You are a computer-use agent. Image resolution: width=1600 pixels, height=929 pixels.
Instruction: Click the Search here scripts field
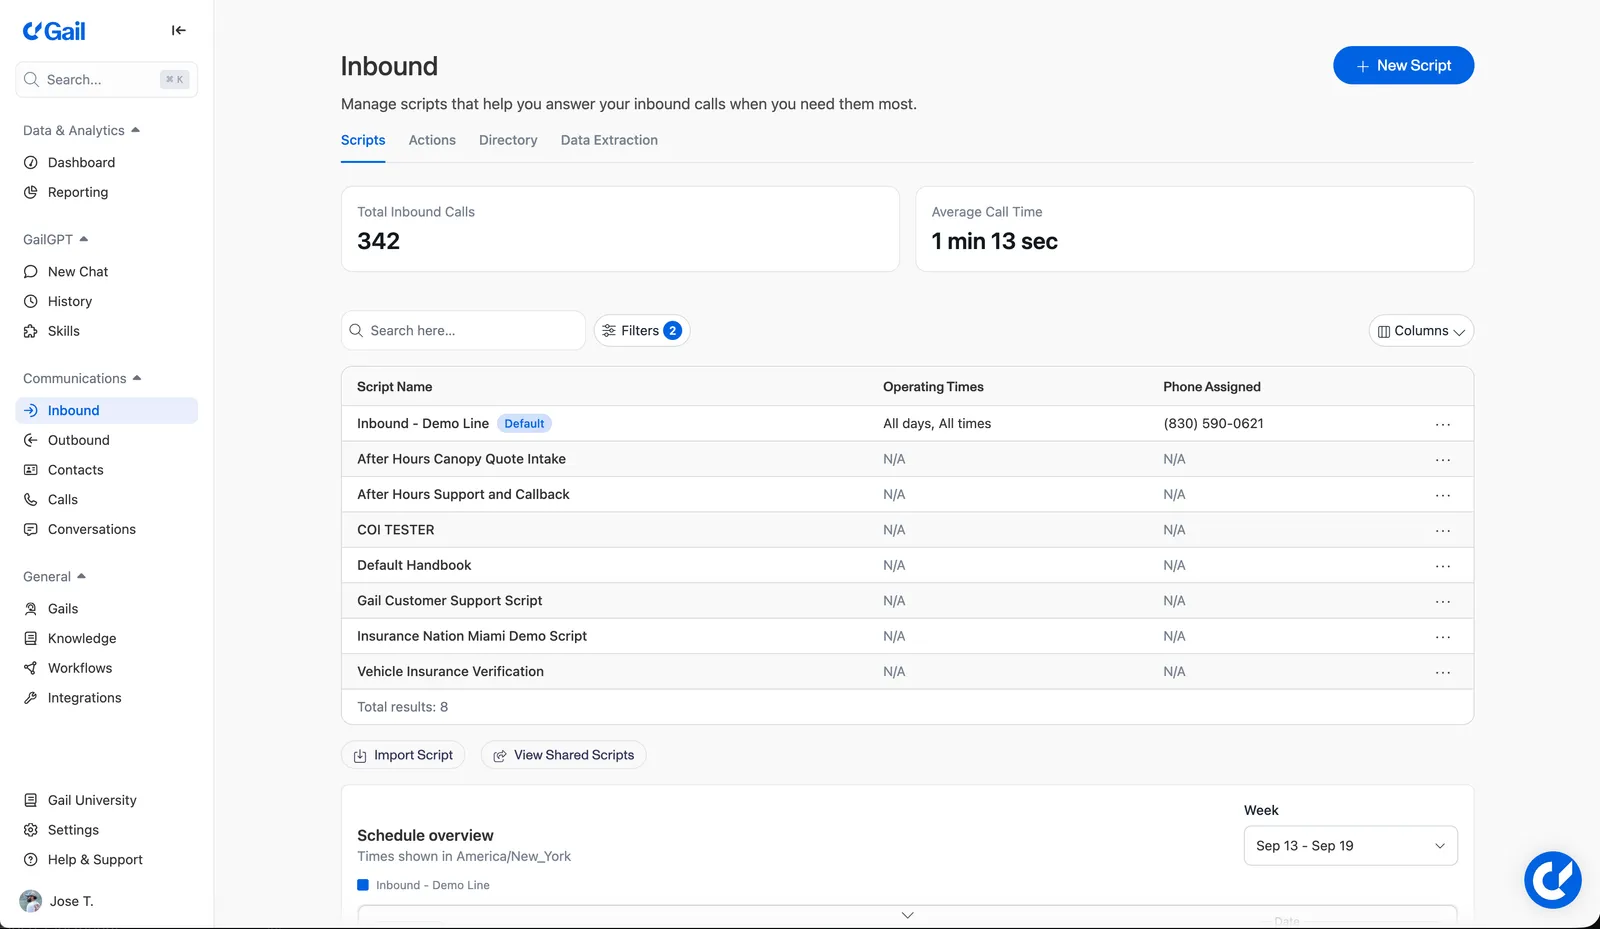(463, 331)
